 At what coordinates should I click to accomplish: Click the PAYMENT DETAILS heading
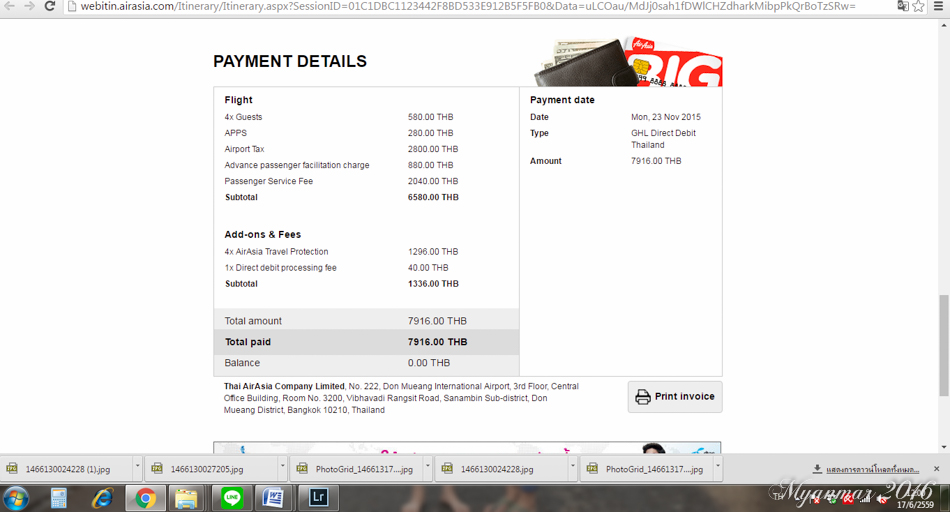(290, 61)
